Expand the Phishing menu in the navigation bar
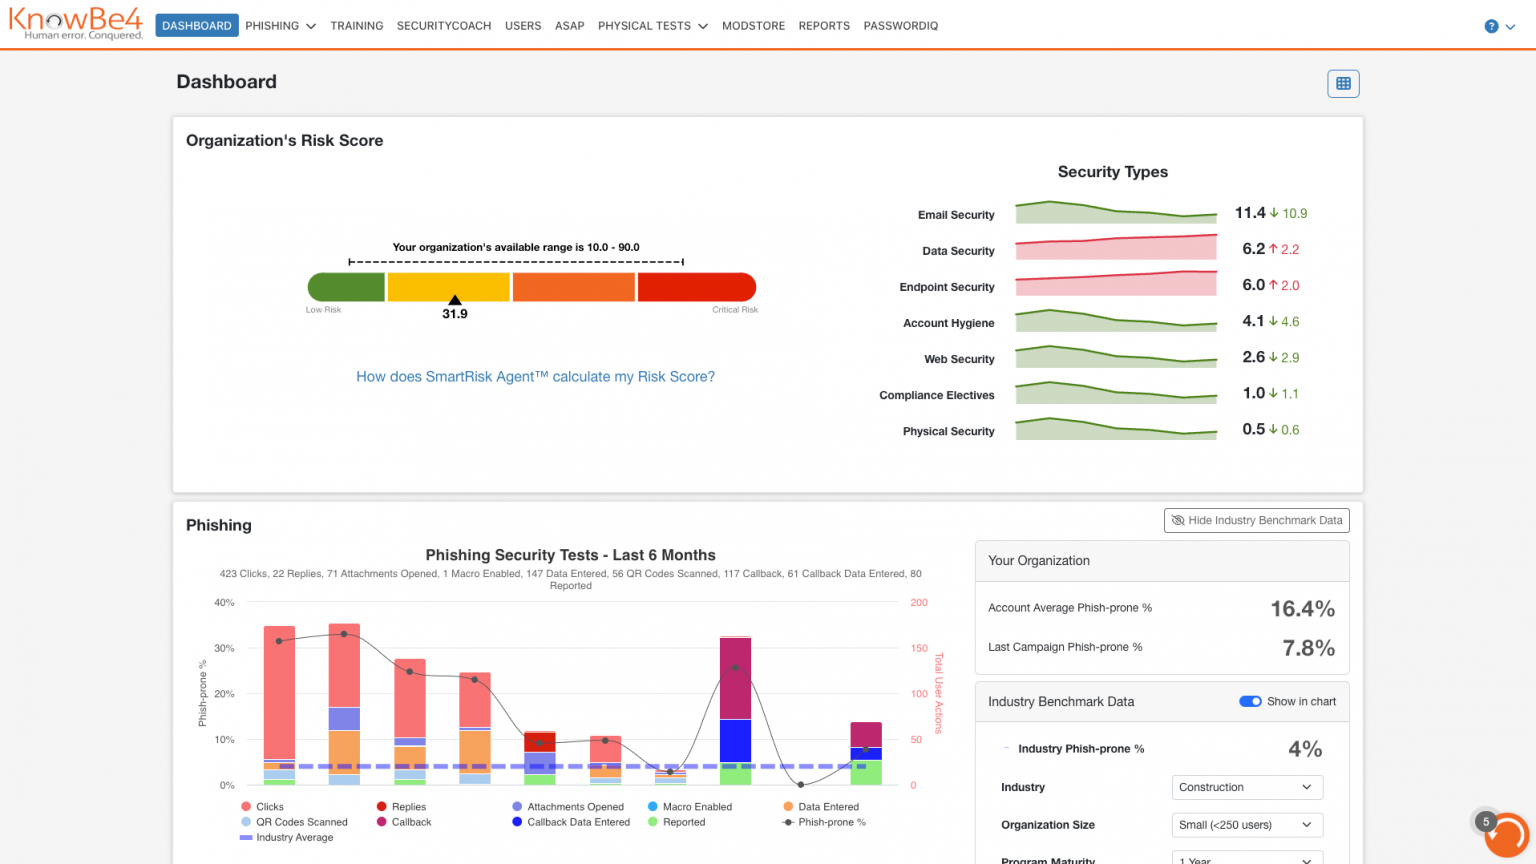Image resolution: width=1536 pixels, height=864 pixels. point(280,26)
